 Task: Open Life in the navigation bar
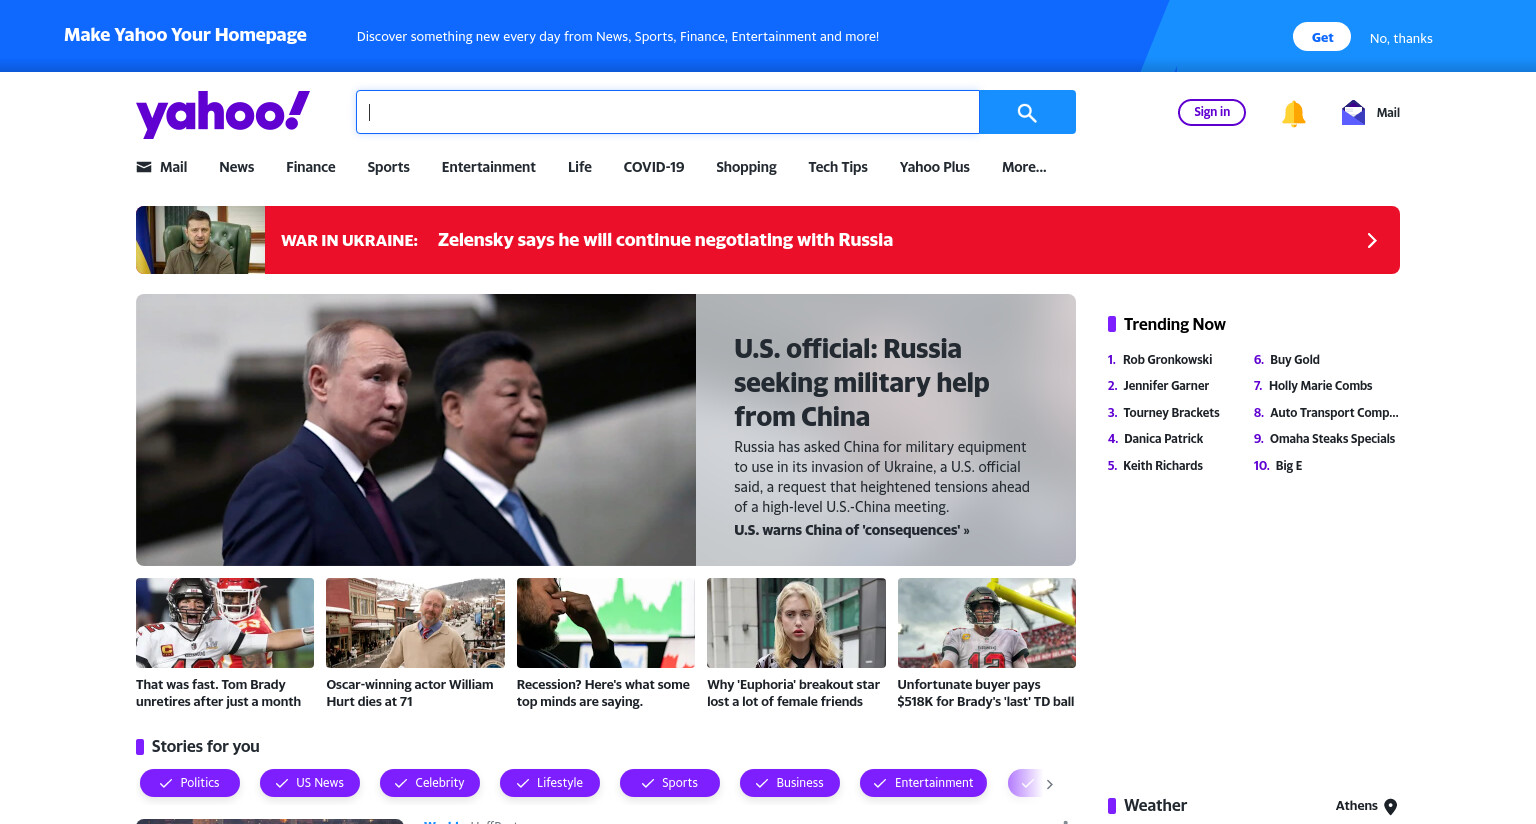coord(580,167)
